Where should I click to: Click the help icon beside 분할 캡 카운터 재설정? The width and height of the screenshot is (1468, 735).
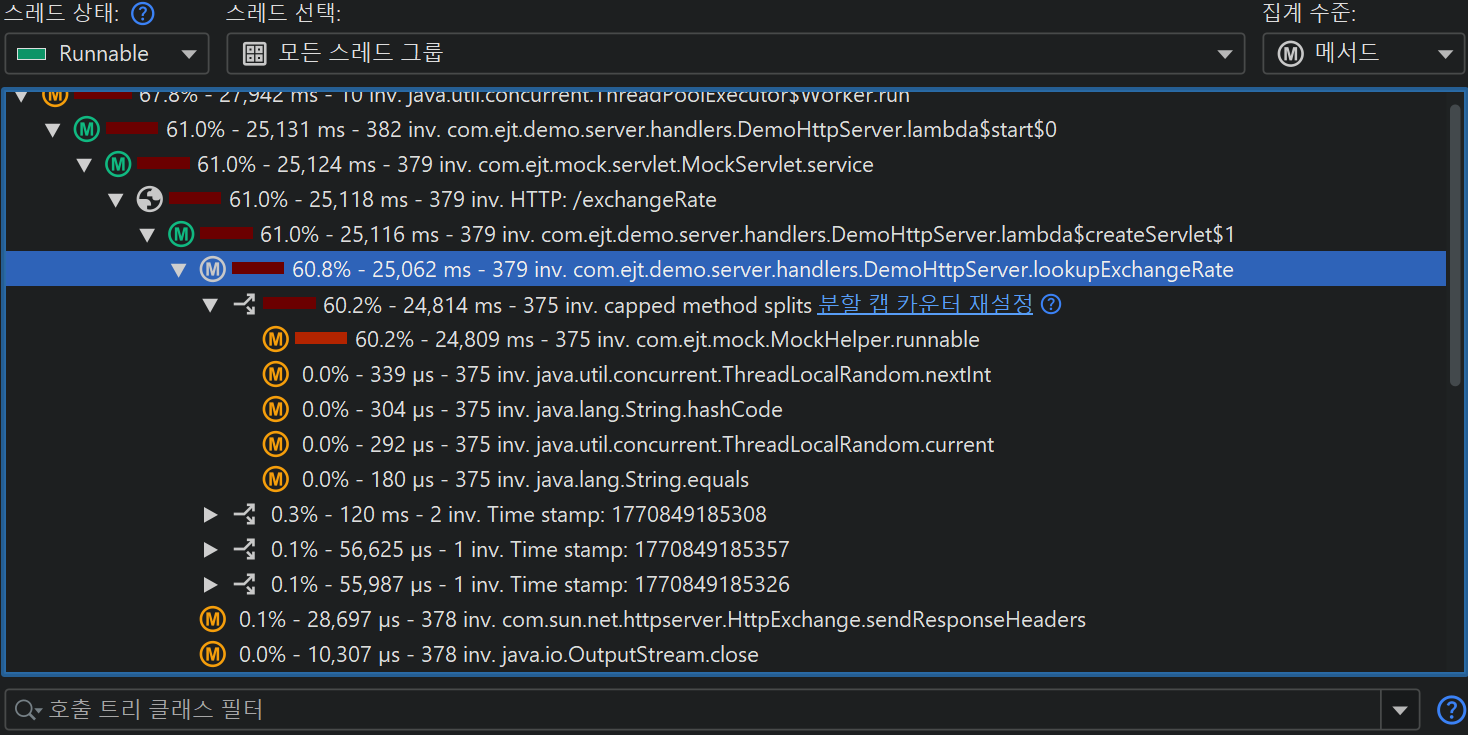(x=1050, y=305)
